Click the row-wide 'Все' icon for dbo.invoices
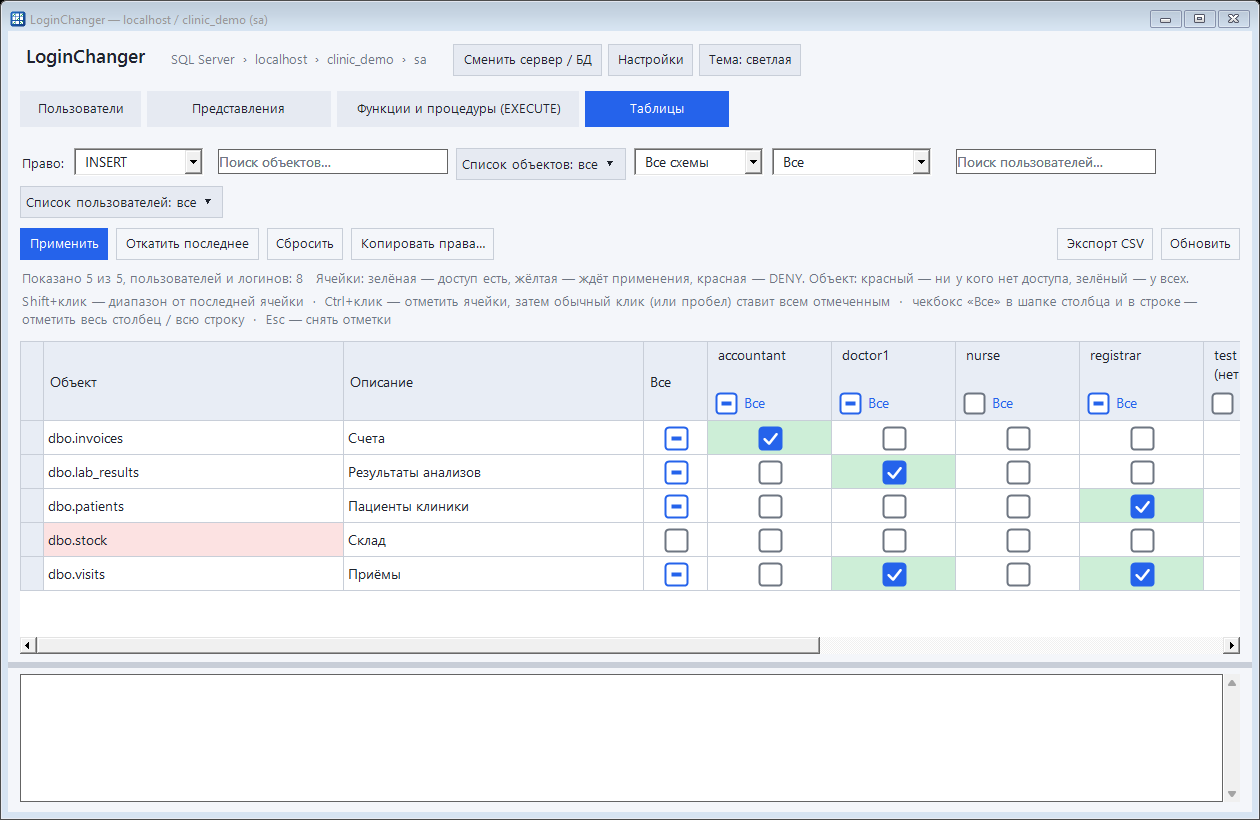Viewport: 1260px width, 820px height. [x=677, y=438]
